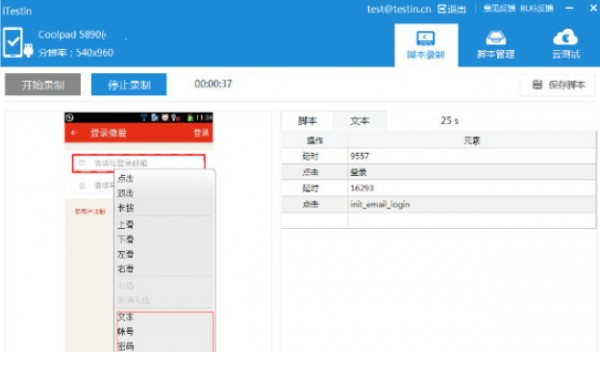Choose 密码 password entry in the context menu
This screenshot has width=600, height=366.
[x=126, y=346]
